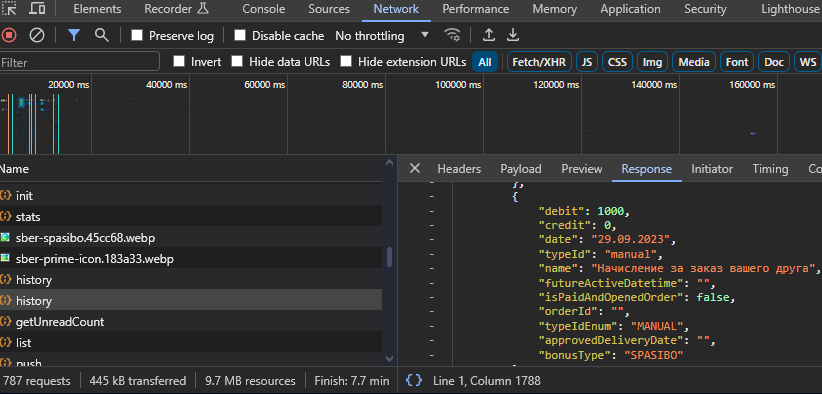This screenshot has height=394, width=822.
Task: Open network conditions wifi icon
Action: (x=452, y=36)
